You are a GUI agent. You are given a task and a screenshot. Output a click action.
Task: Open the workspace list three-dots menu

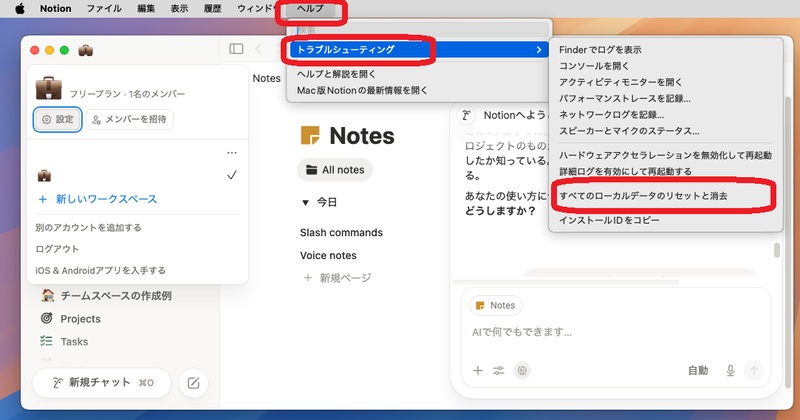point(232,153)
